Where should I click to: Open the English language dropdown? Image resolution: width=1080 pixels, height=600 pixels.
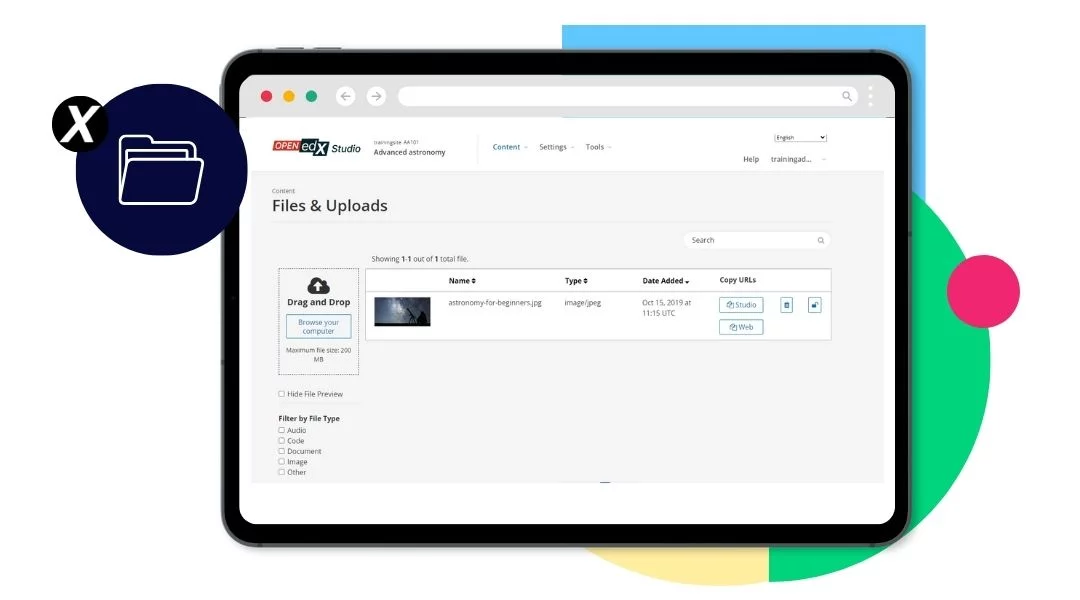tap(800, 137)
